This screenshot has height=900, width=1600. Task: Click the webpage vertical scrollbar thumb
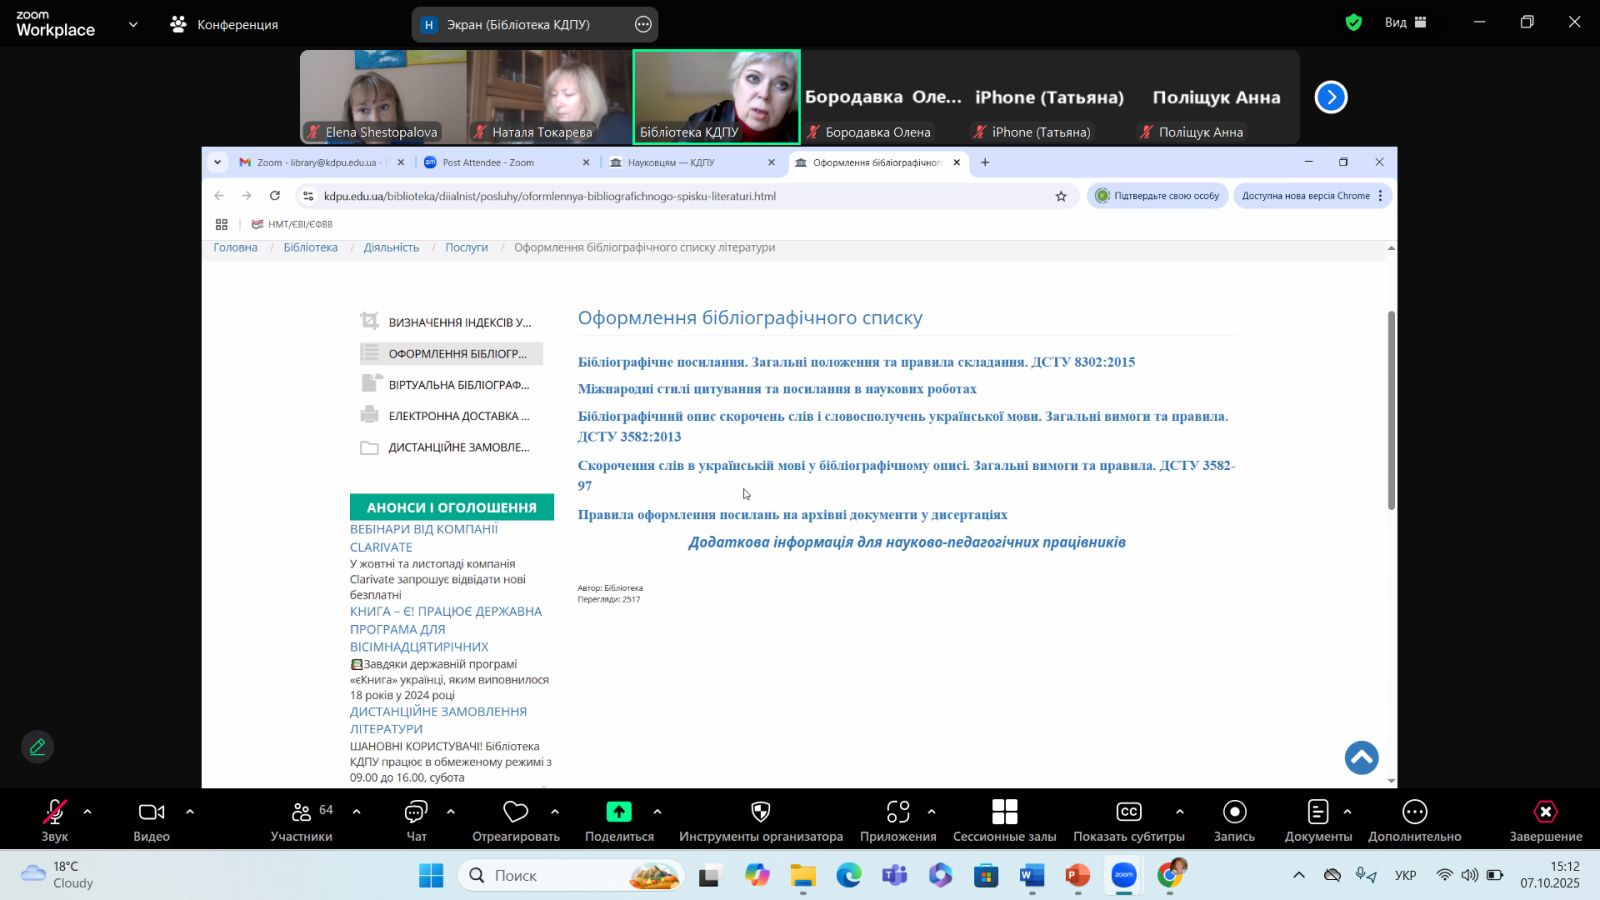click(x=1391, y=410)
